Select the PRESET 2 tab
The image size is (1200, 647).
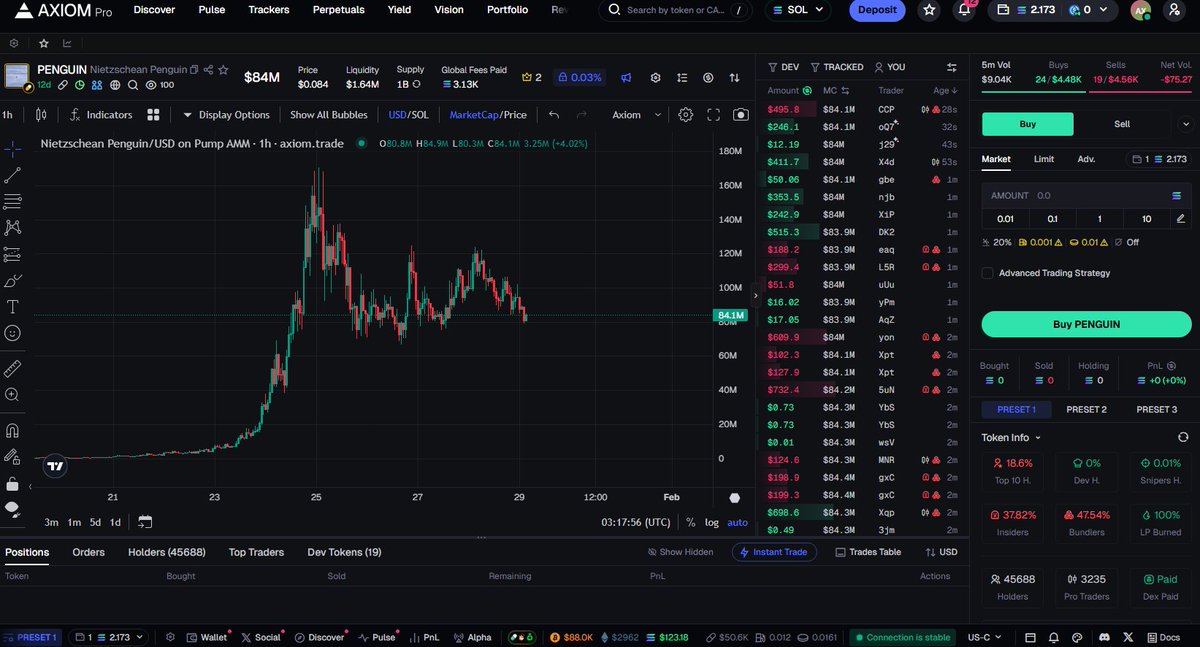(1086, 409)
